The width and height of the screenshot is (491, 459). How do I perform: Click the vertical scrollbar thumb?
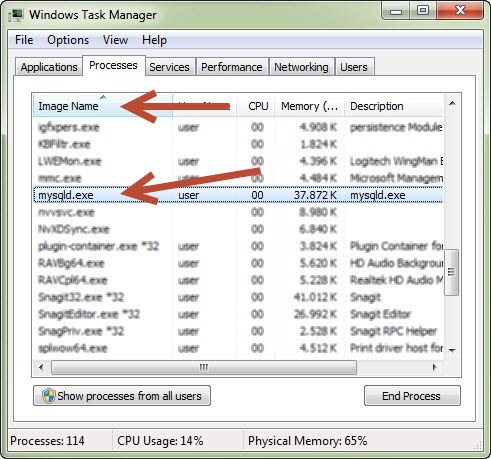452,272
